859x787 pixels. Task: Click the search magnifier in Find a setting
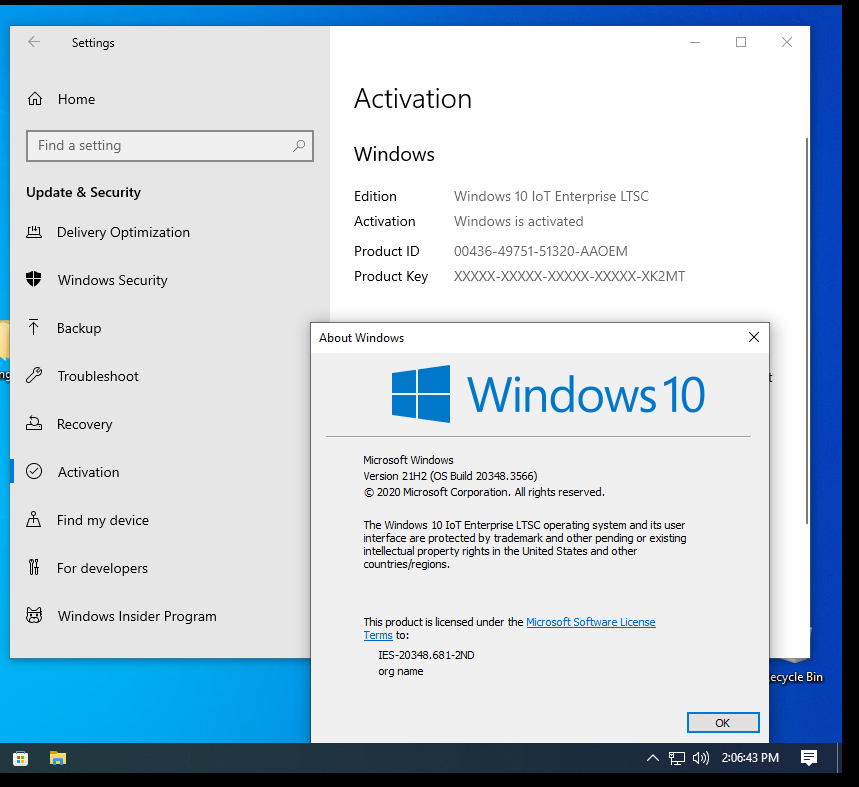(x=299, y=146)
